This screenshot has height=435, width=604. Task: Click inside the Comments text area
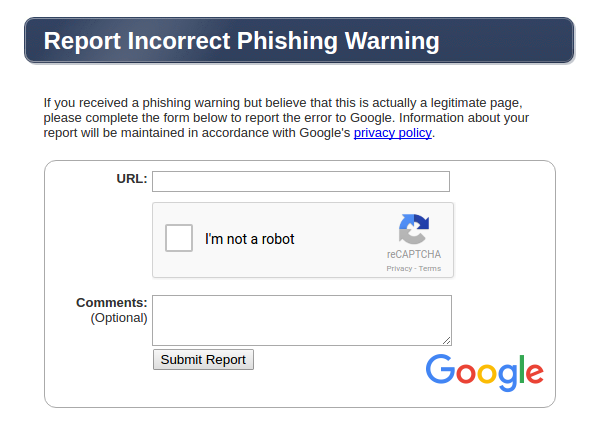click(x=300, y=319)
